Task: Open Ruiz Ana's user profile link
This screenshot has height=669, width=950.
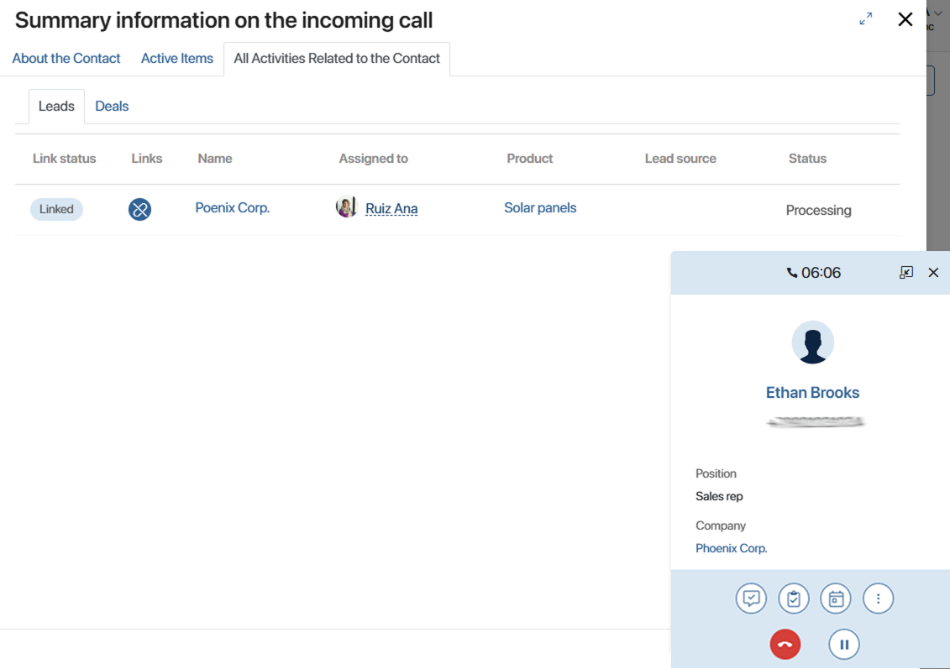Action: click(391, 208)
